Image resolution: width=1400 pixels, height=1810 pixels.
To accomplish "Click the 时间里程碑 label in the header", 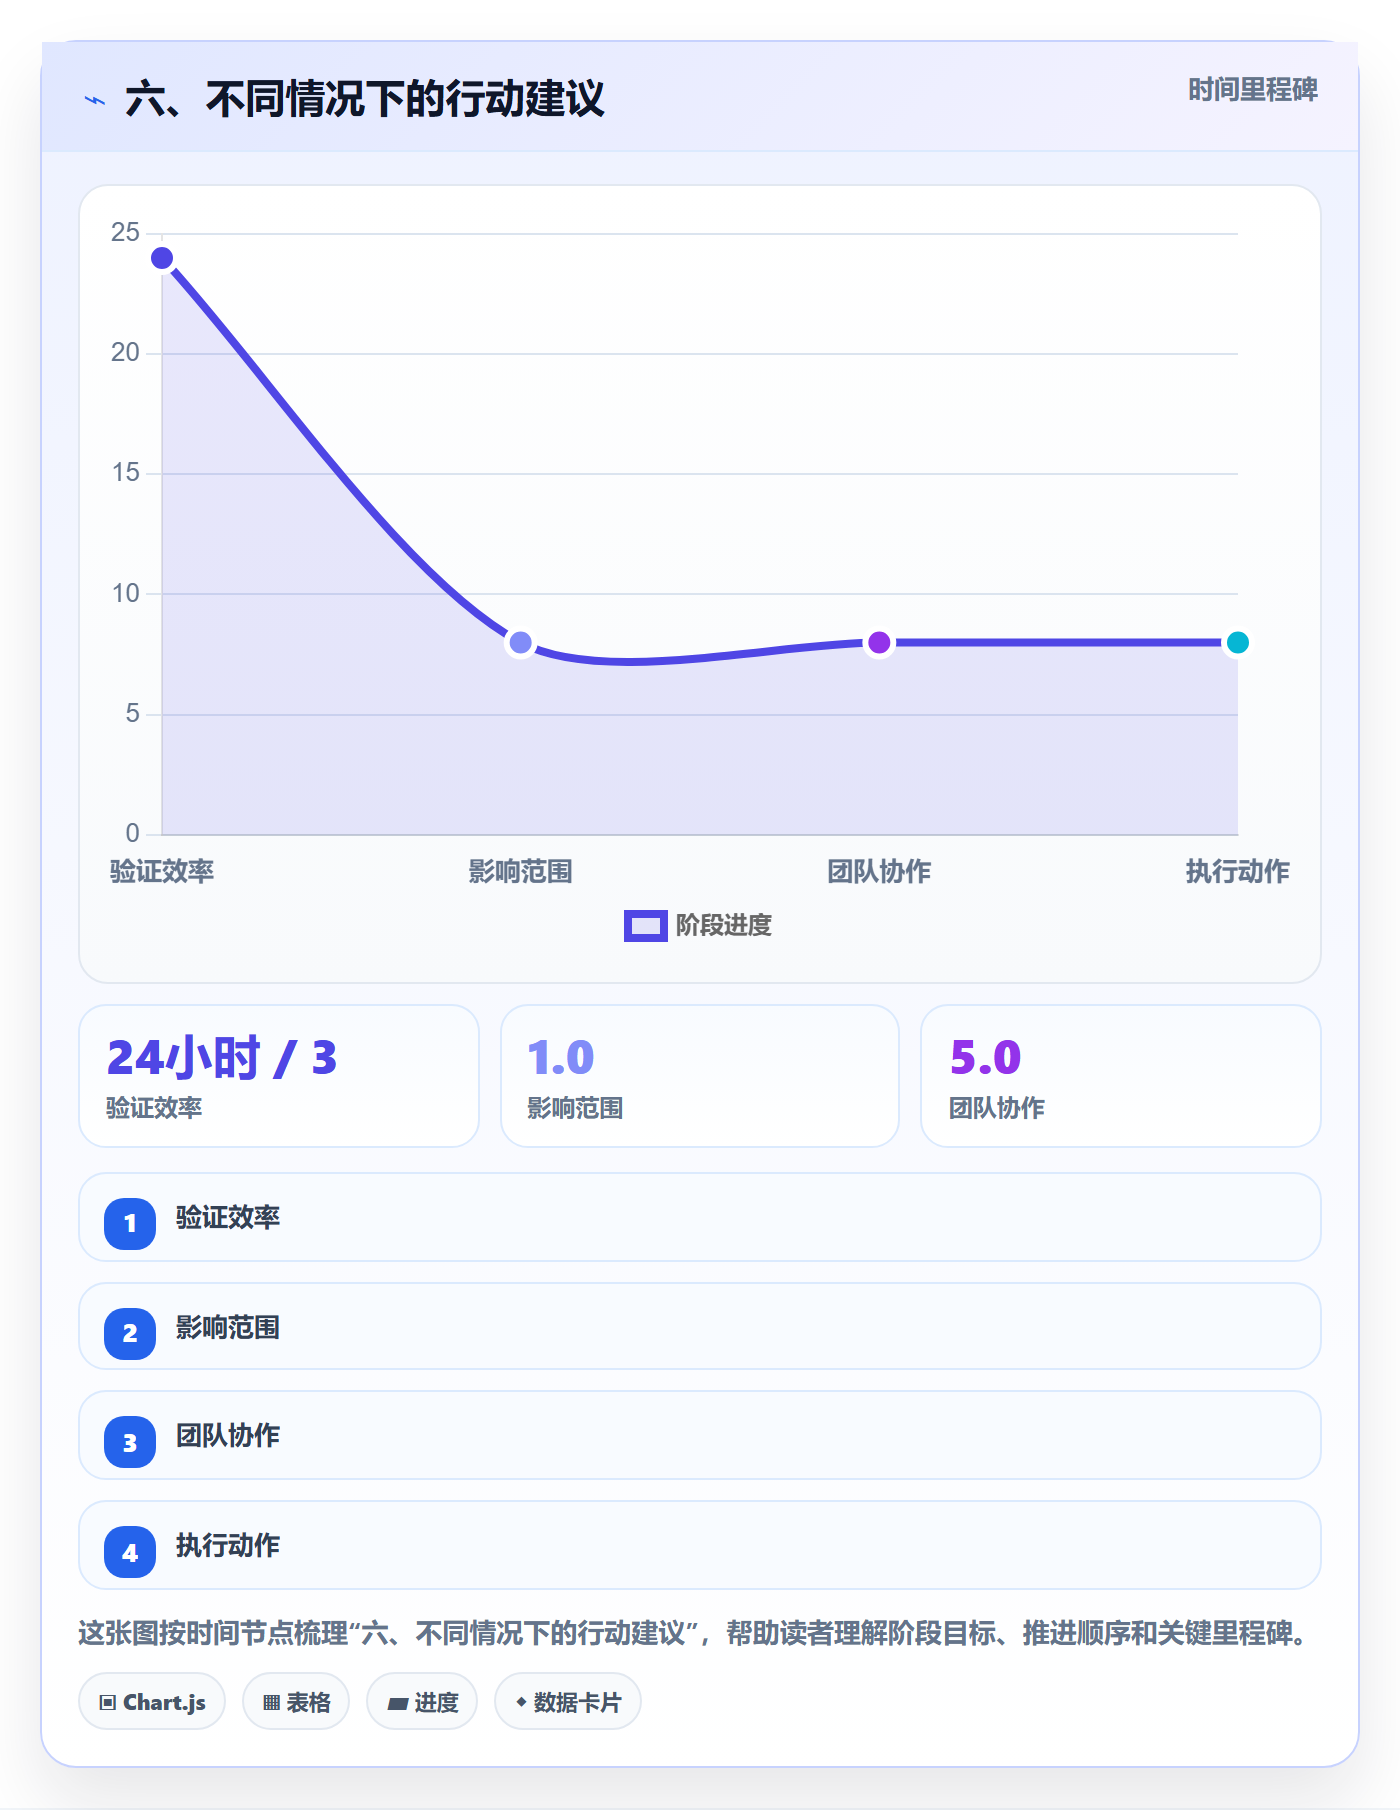I will point(1252,90).
